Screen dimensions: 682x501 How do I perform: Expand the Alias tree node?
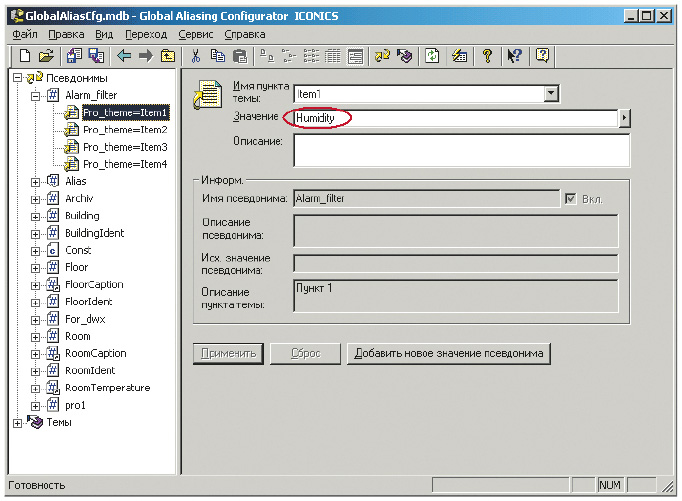tap(35, 182)
